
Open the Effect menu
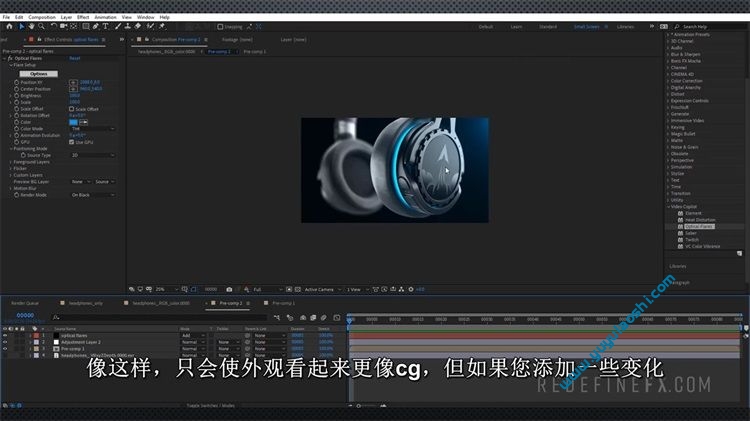point(83,17)
